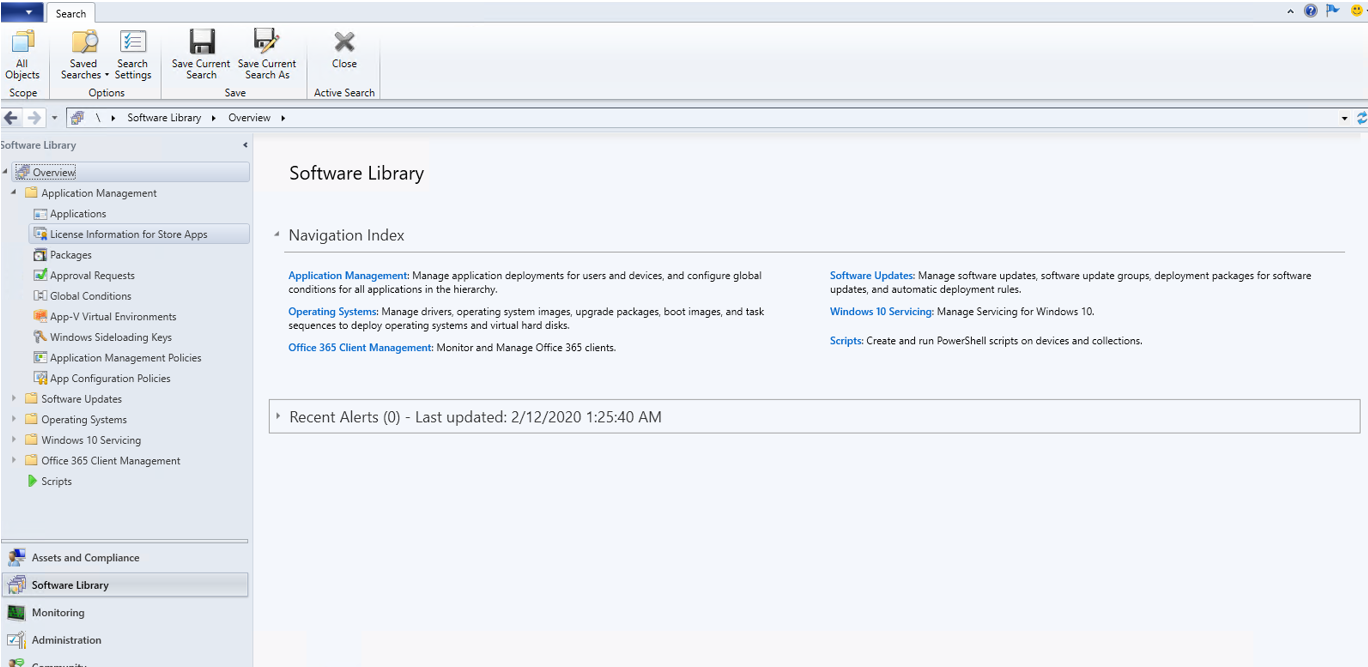Expand the Software Updates folder
This screenshot has height=667, width=1368.
[14, 399]
